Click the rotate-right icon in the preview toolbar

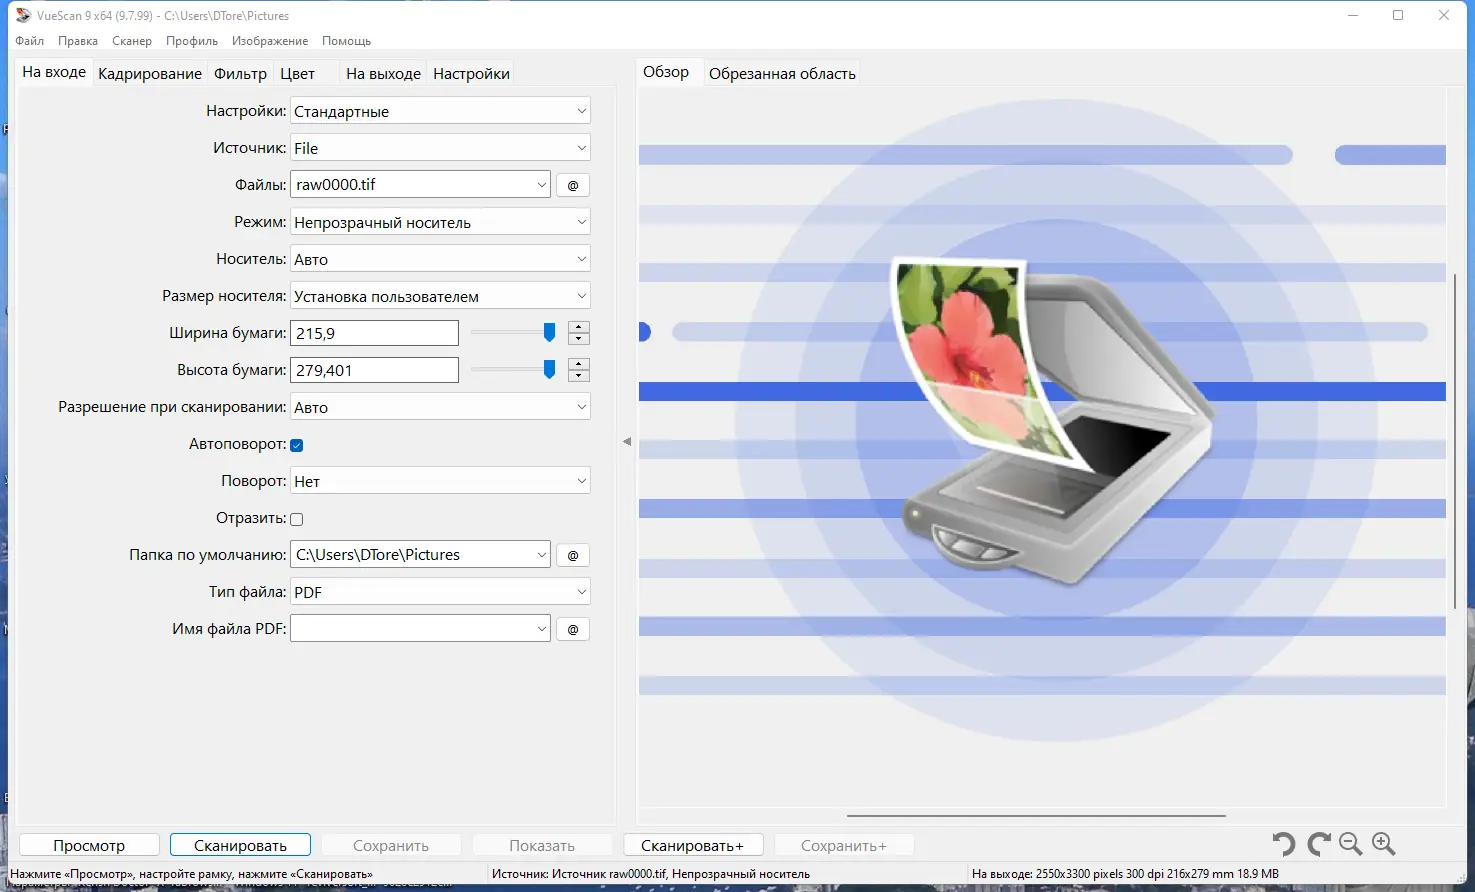pos(1318,844)
